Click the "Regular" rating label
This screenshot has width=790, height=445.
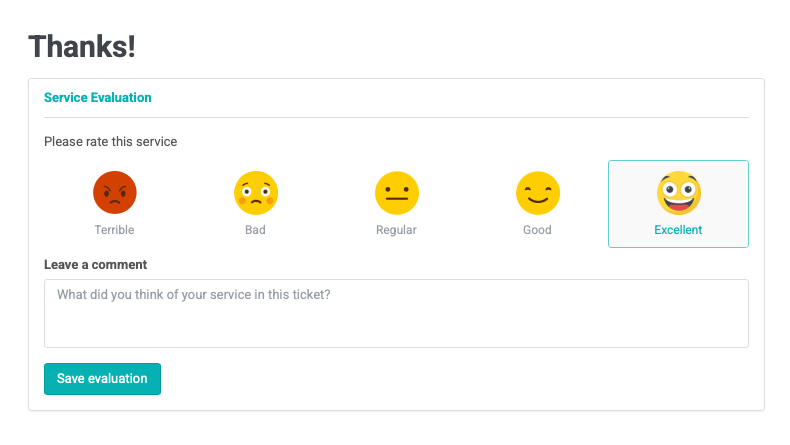pos(396,230)
